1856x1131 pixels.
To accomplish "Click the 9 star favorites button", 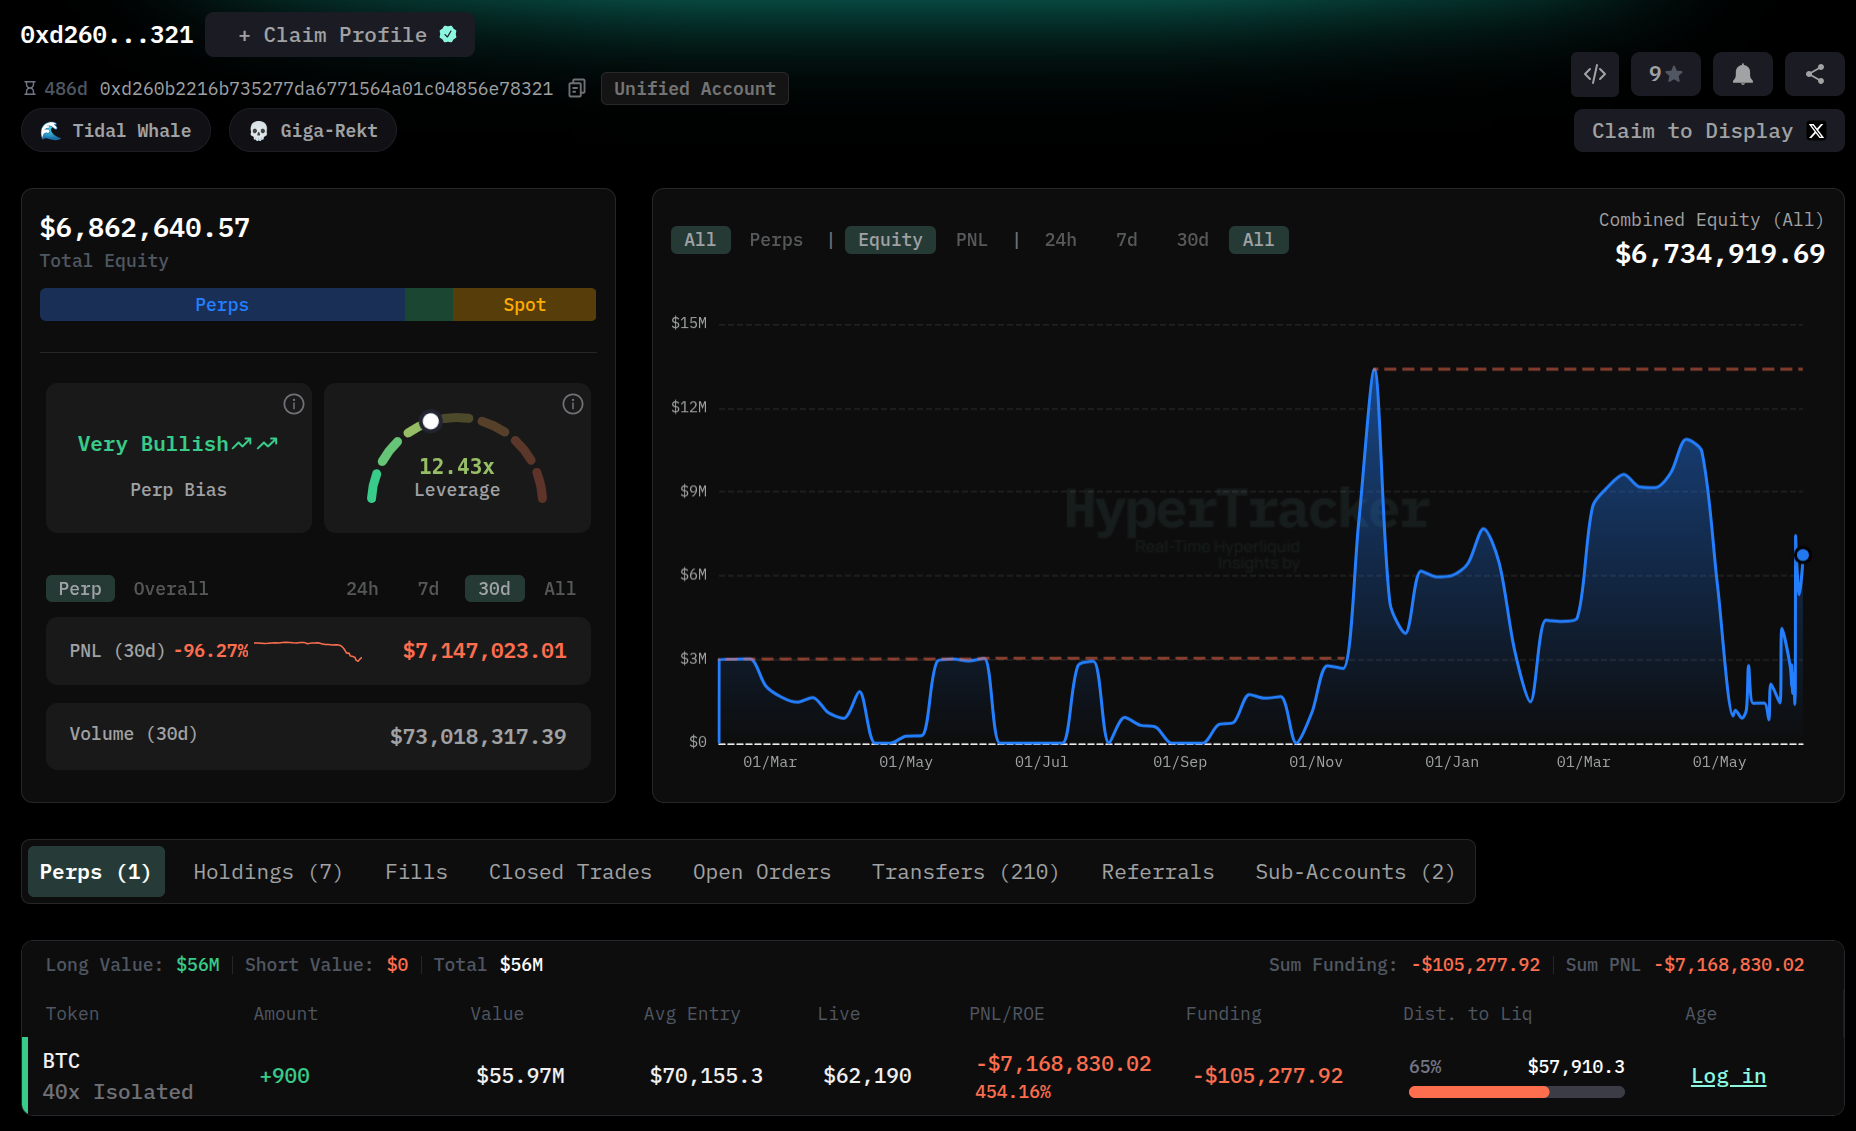I will [1665, 74].
